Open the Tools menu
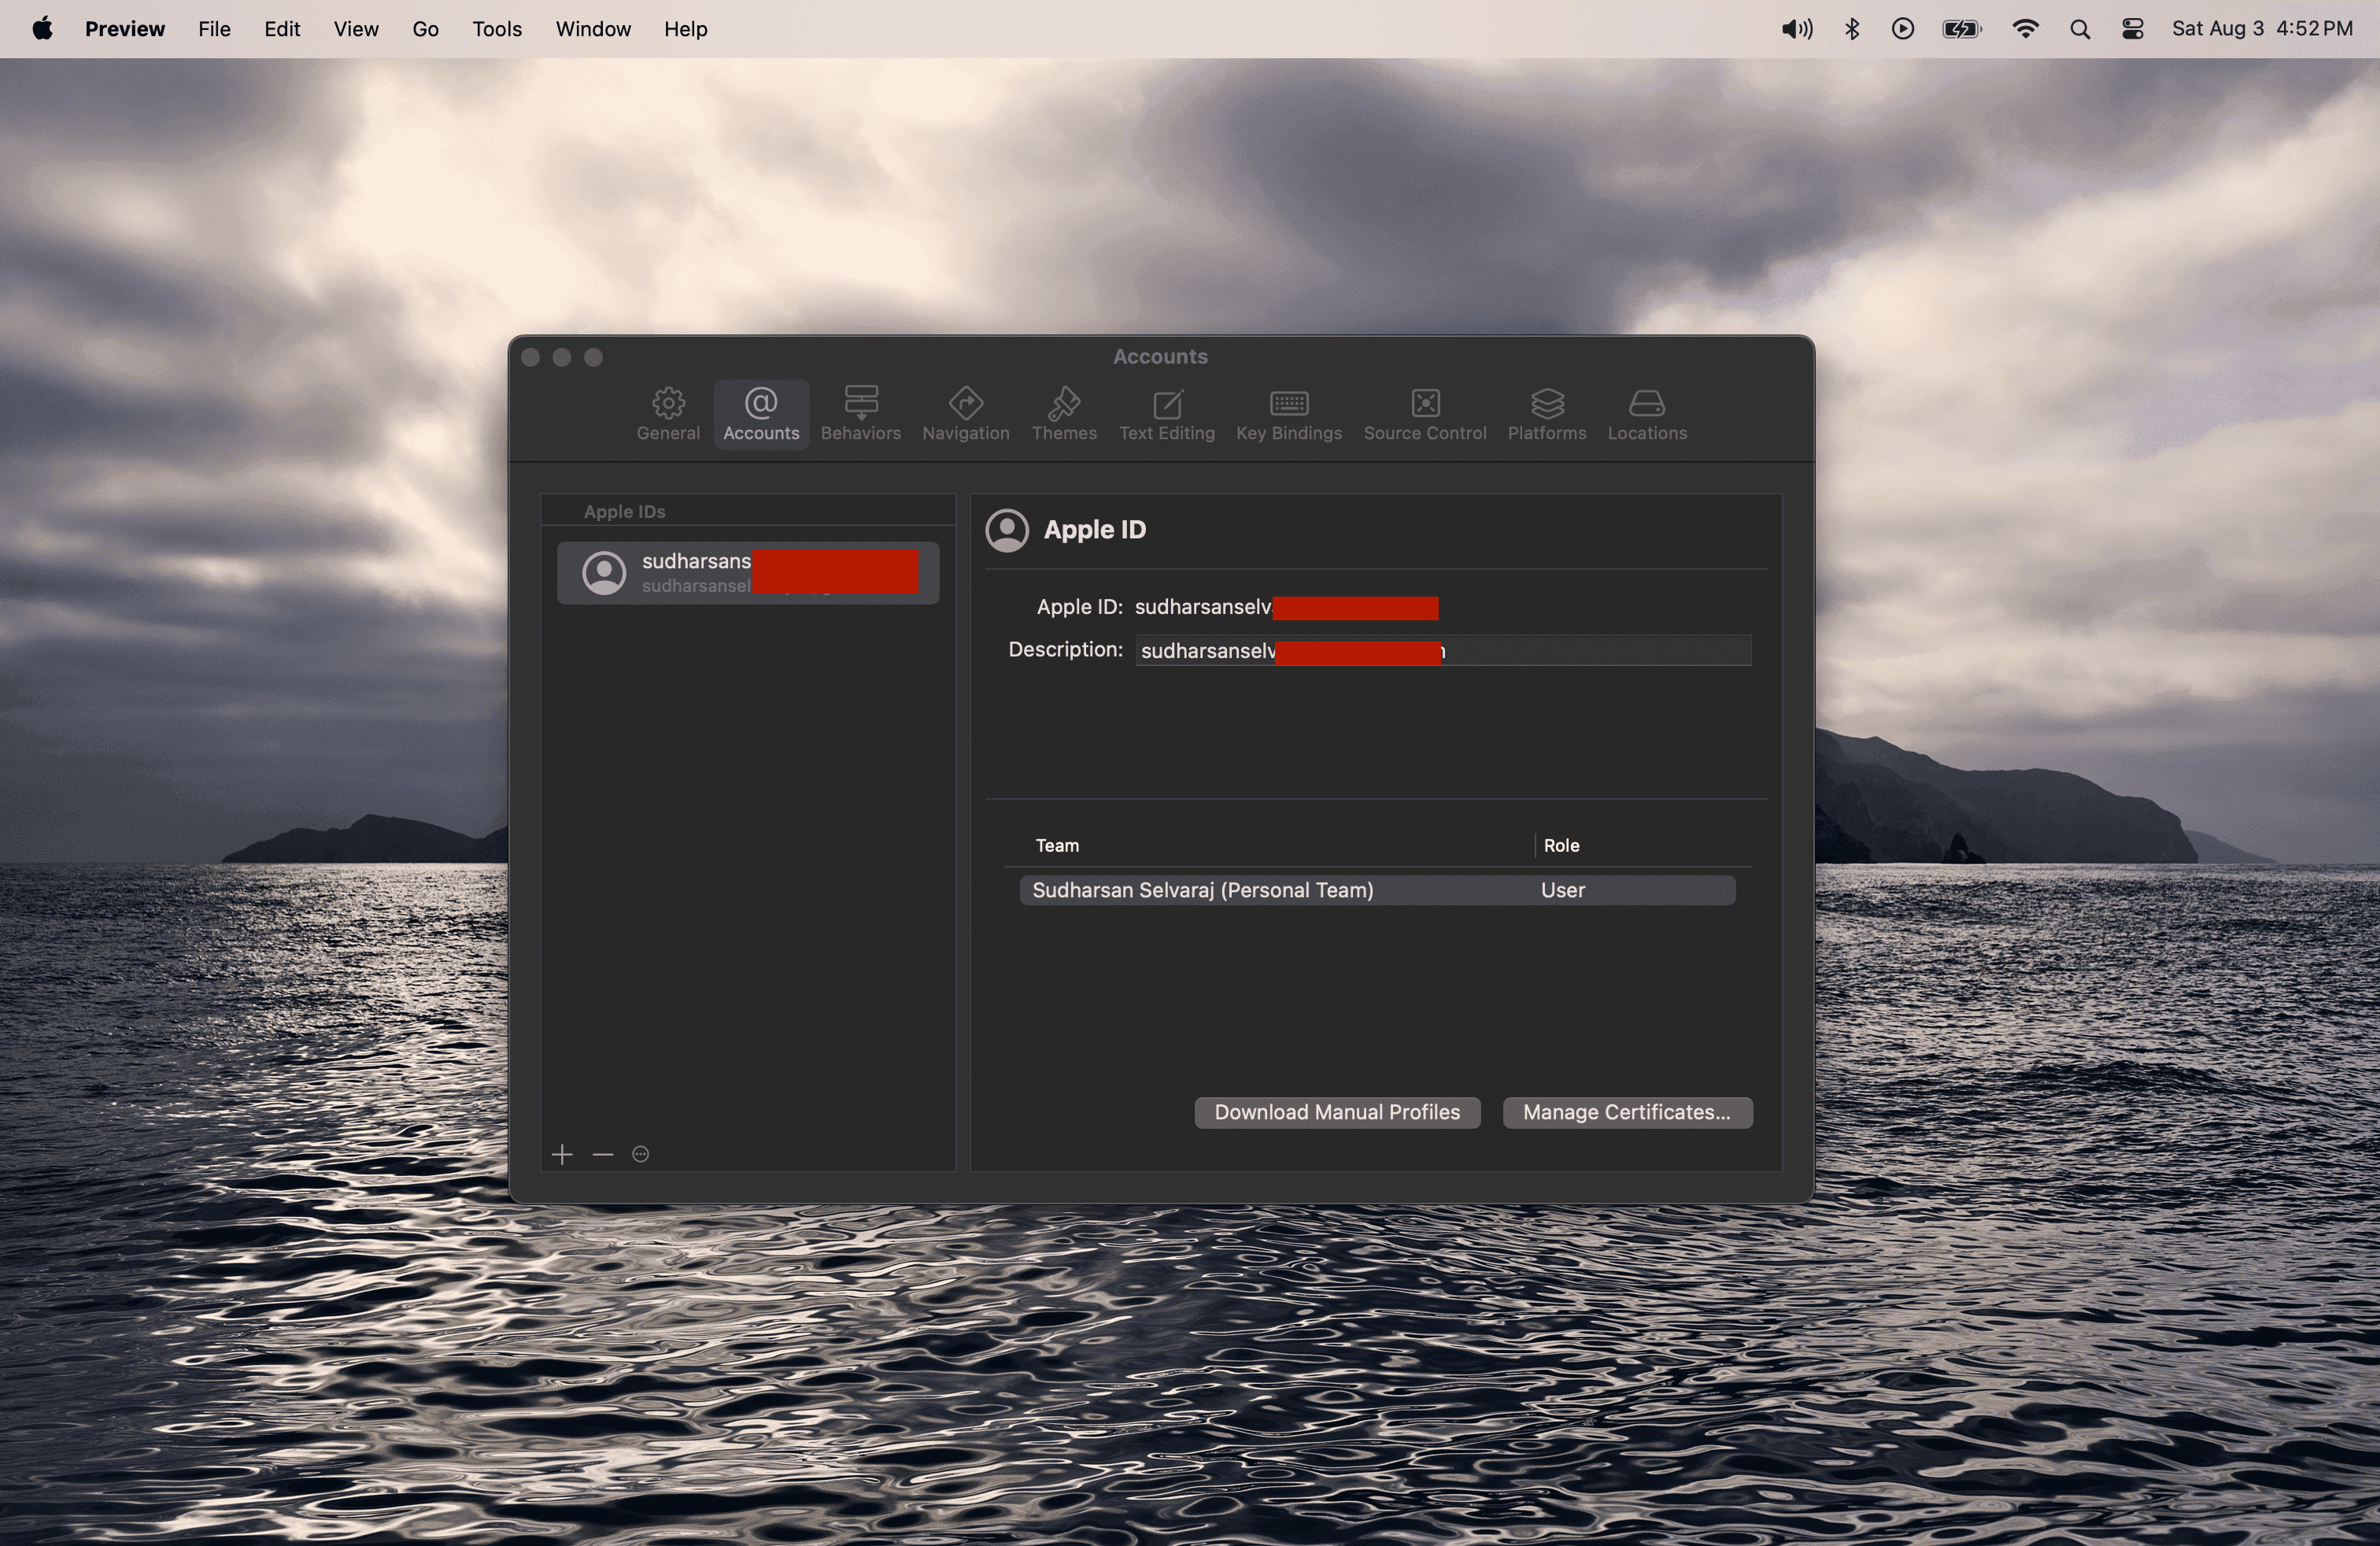 496,29
